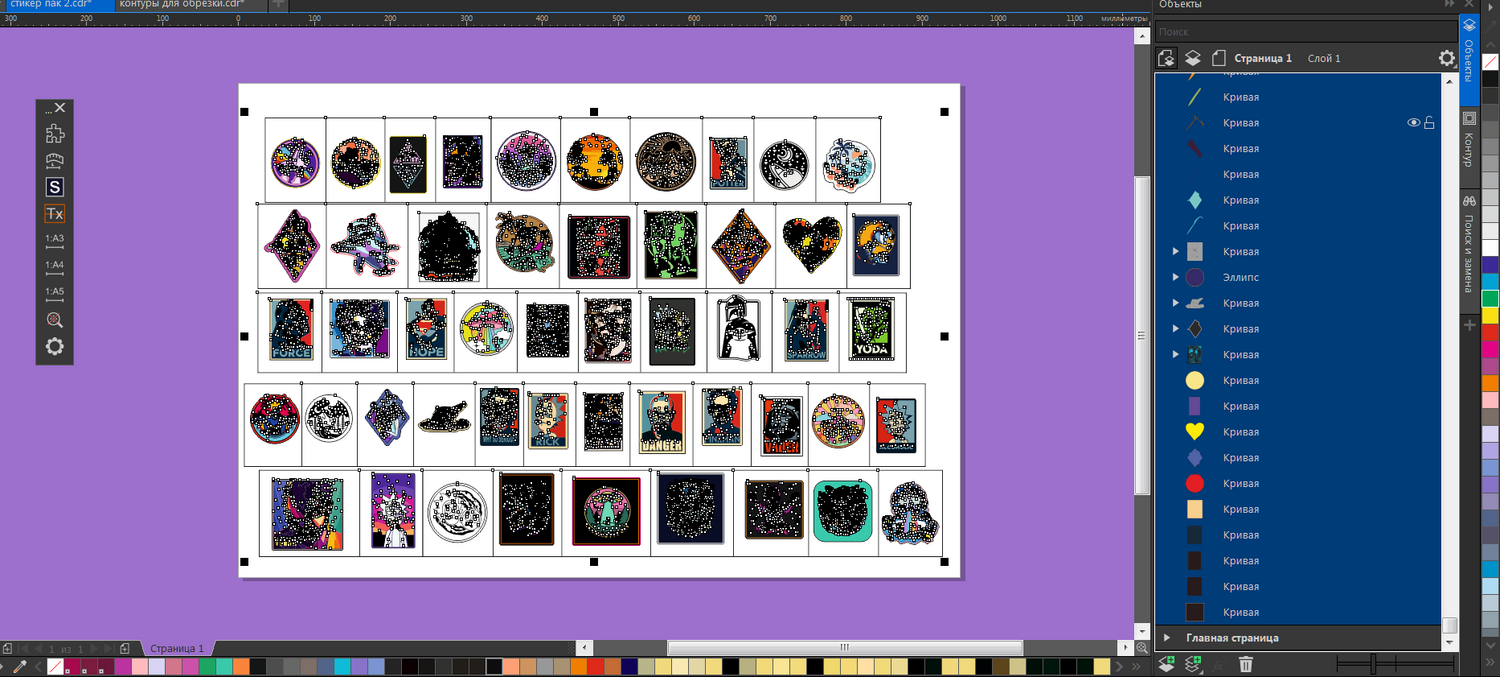Expand the Главная страница section

pos(1166,638)
